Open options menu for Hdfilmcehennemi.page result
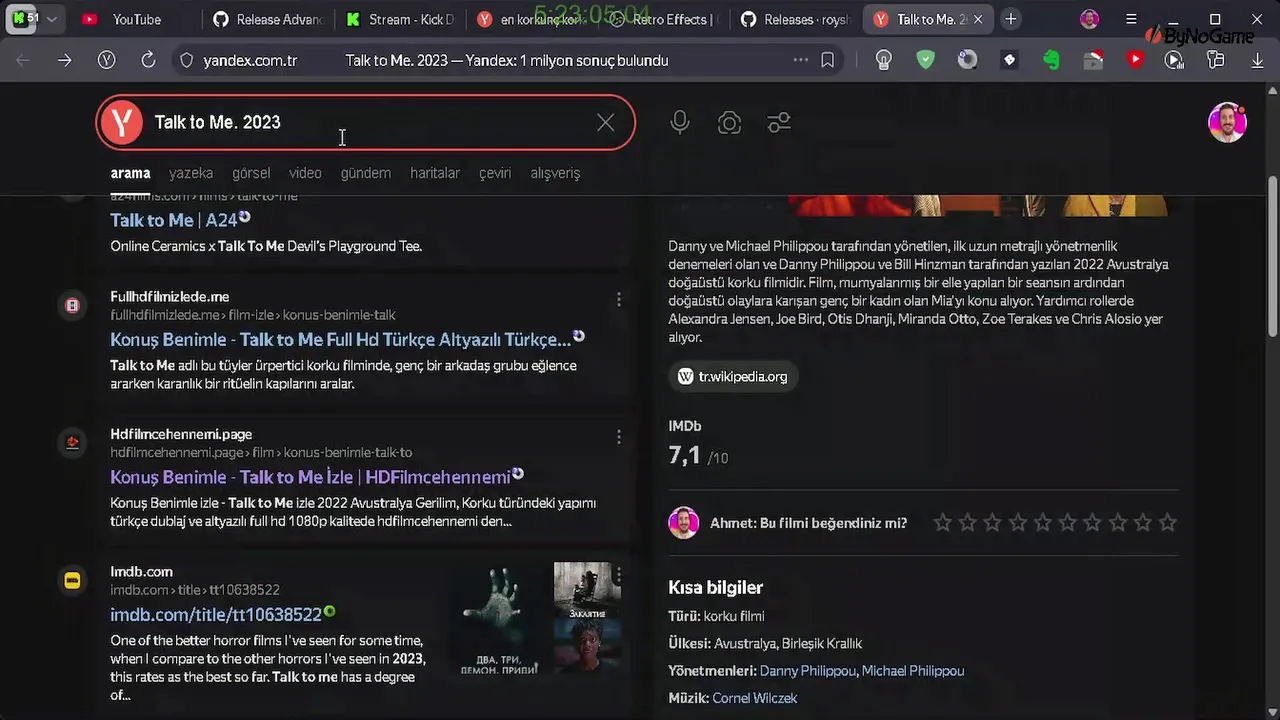This screenshot has height=720, width=1280. coord(618,437)
